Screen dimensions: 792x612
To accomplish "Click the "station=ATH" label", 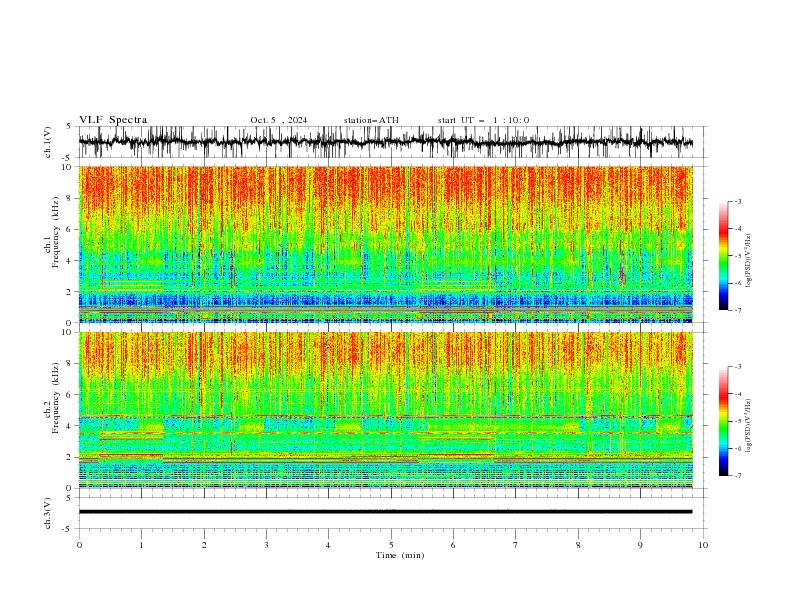I will point(371,120).
